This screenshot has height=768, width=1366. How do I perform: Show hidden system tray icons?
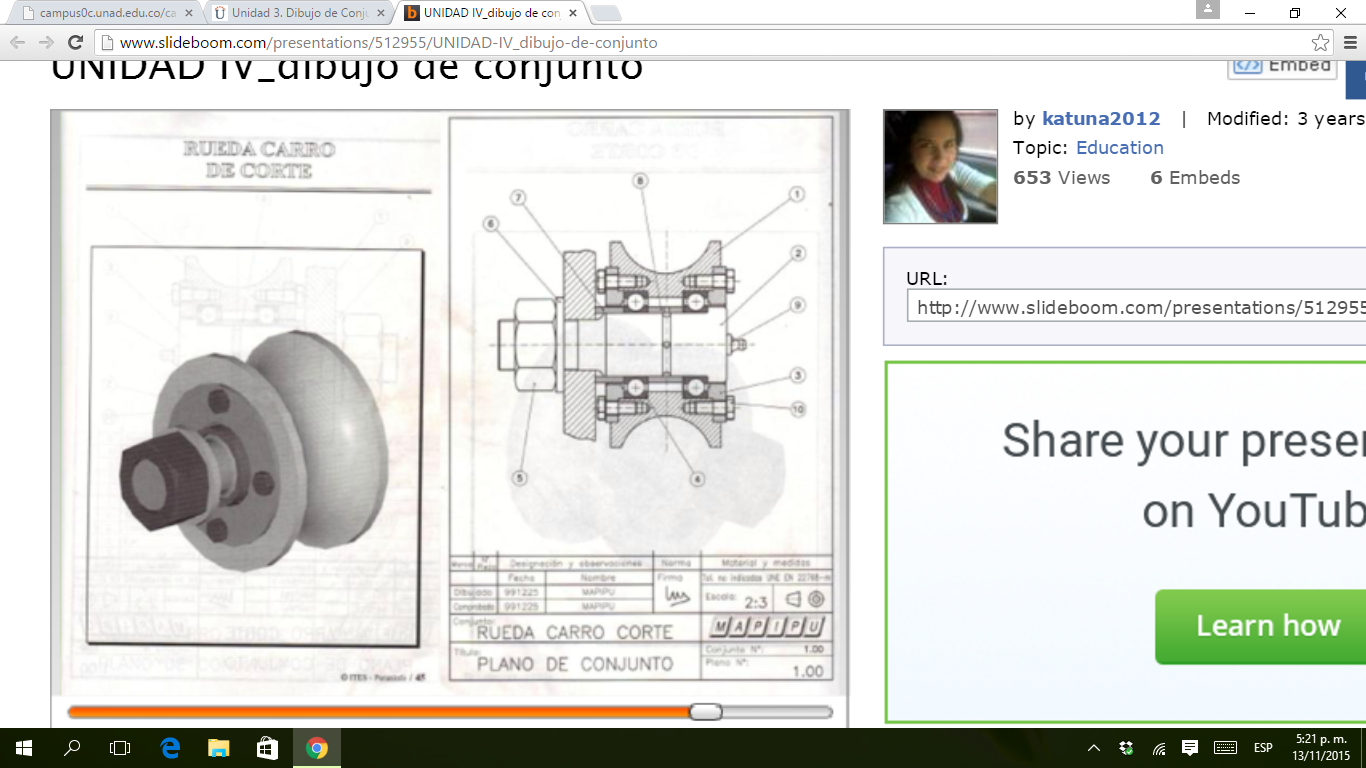coord(1094,748)
